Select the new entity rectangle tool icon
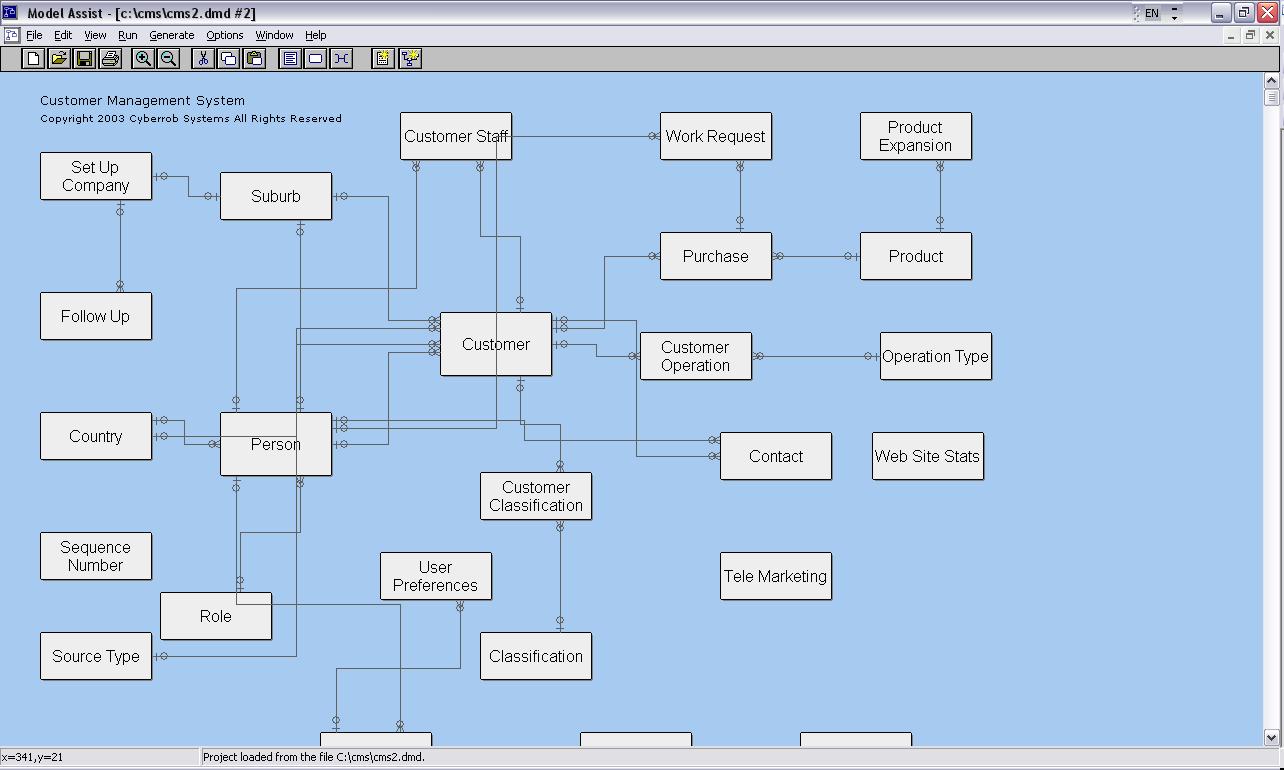 (315, 59)
